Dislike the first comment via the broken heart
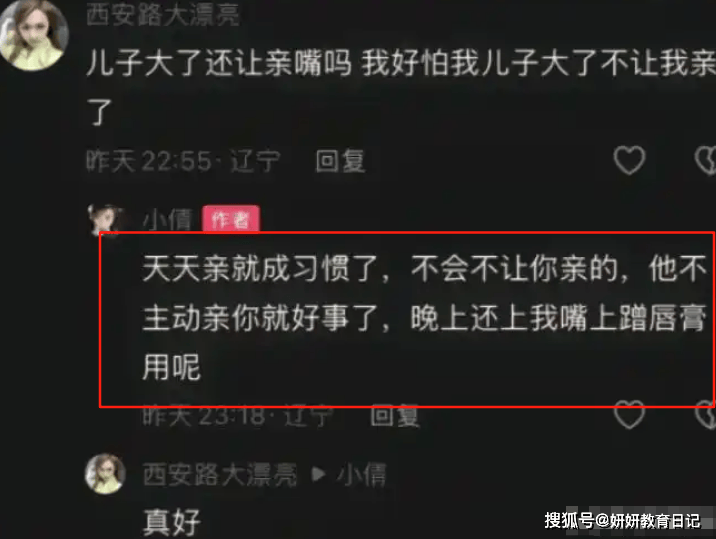Viewport: 716px width, 539px height. tap(705, 160)
